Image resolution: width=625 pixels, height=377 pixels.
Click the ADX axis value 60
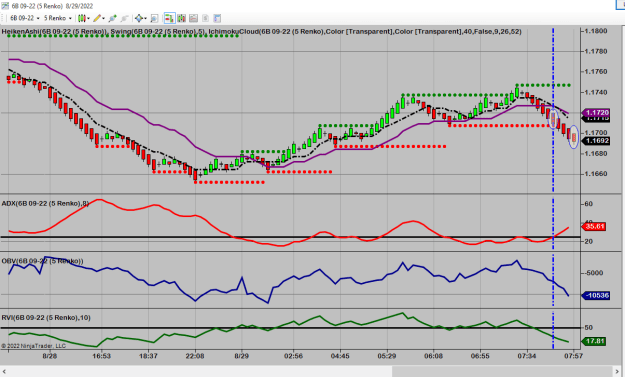[588, 204]
